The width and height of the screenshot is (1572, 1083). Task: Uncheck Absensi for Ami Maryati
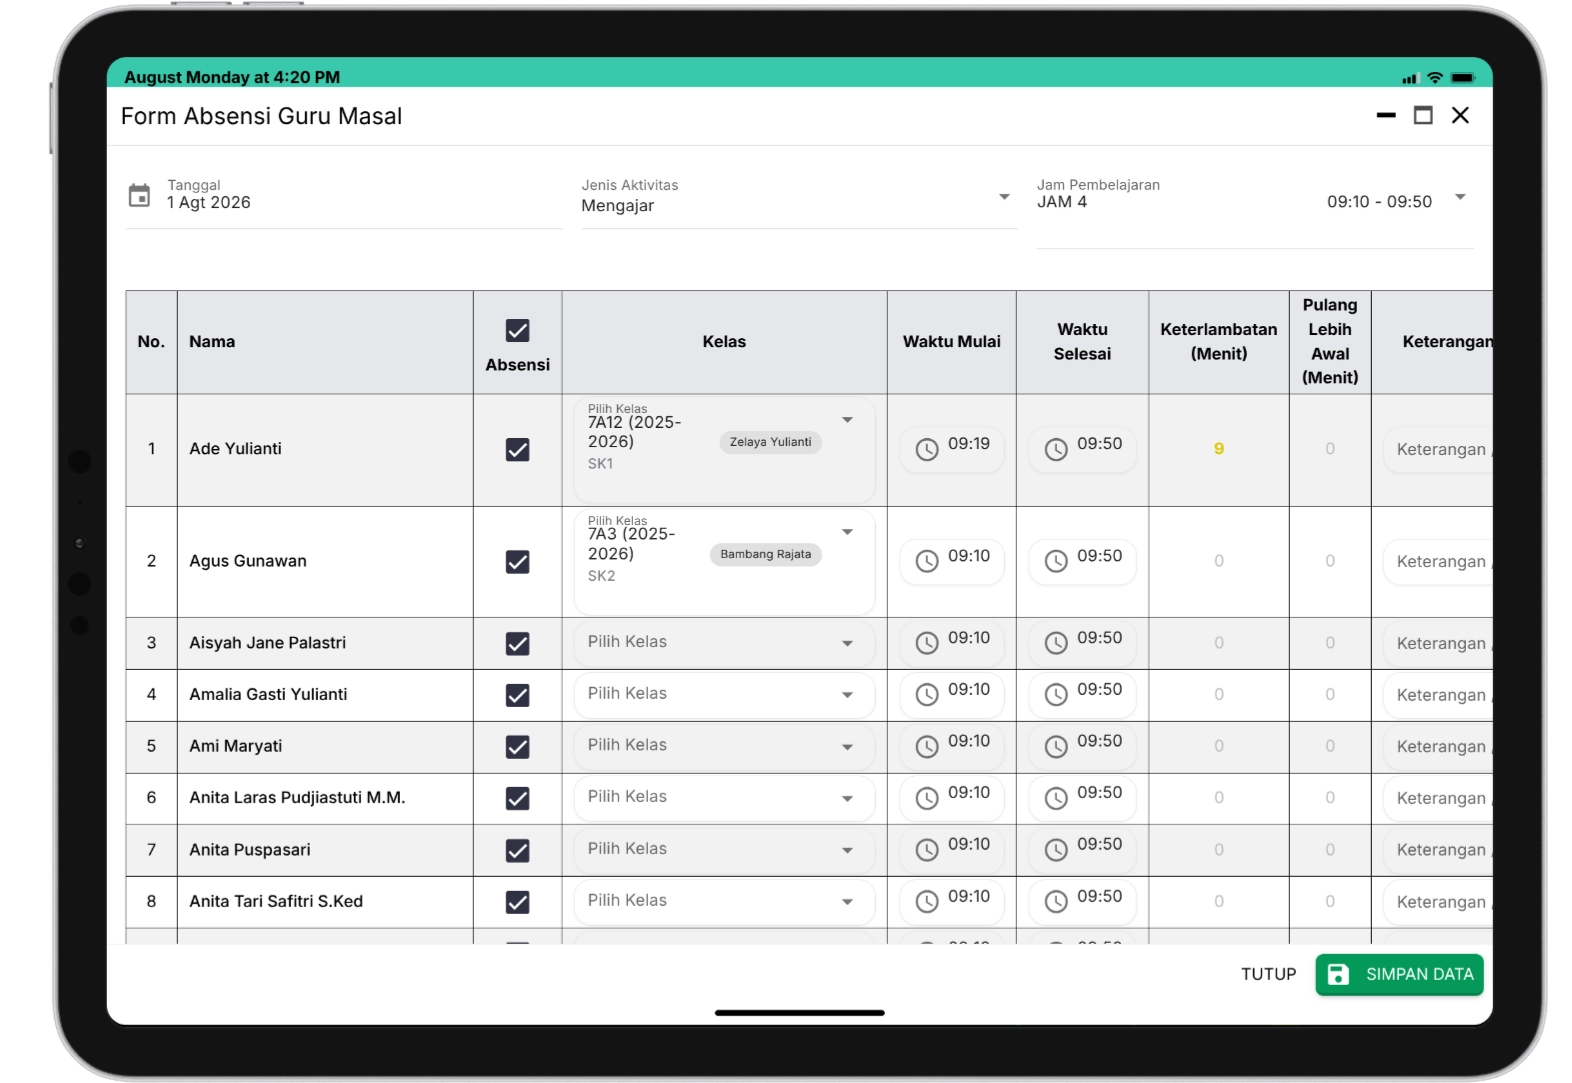coord(517,747)
